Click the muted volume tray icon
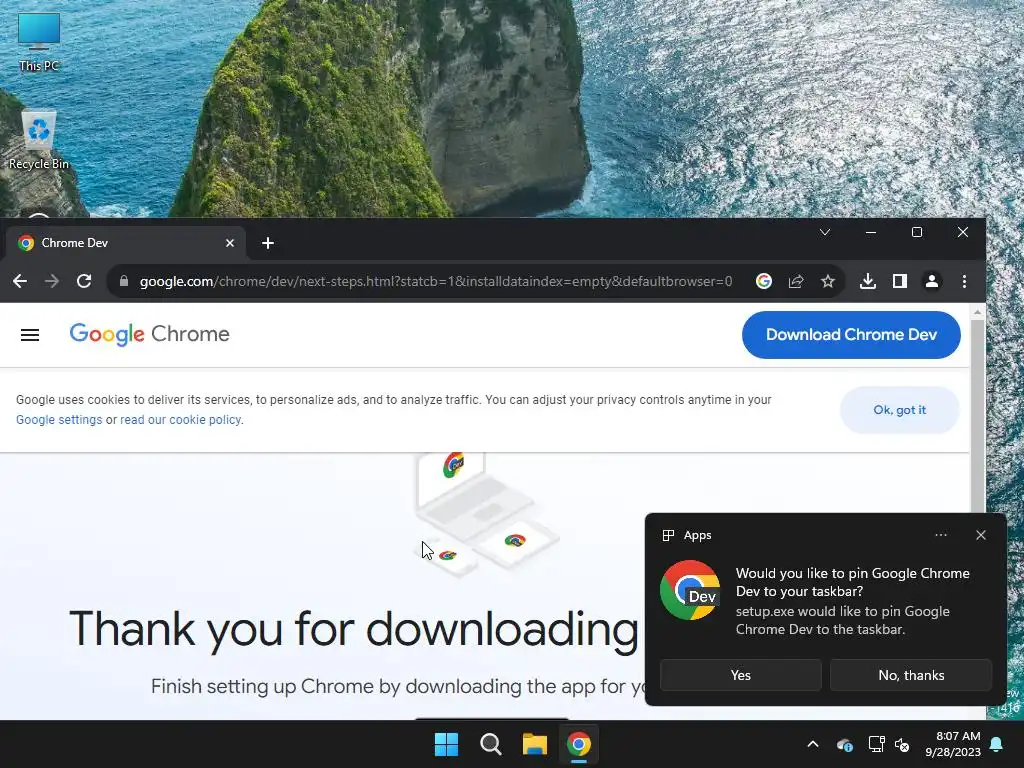 click(x=902, y=744)
